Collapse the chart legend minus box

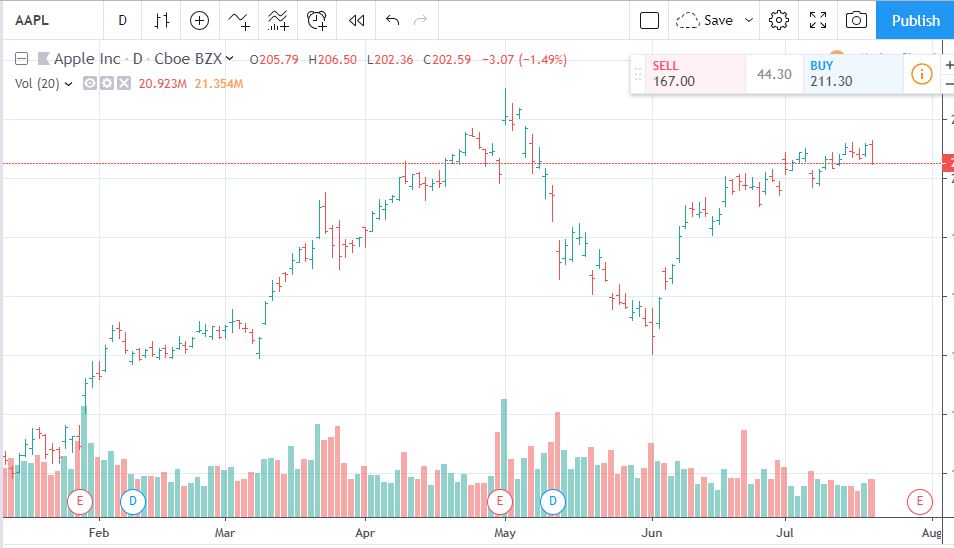[21, 59]
